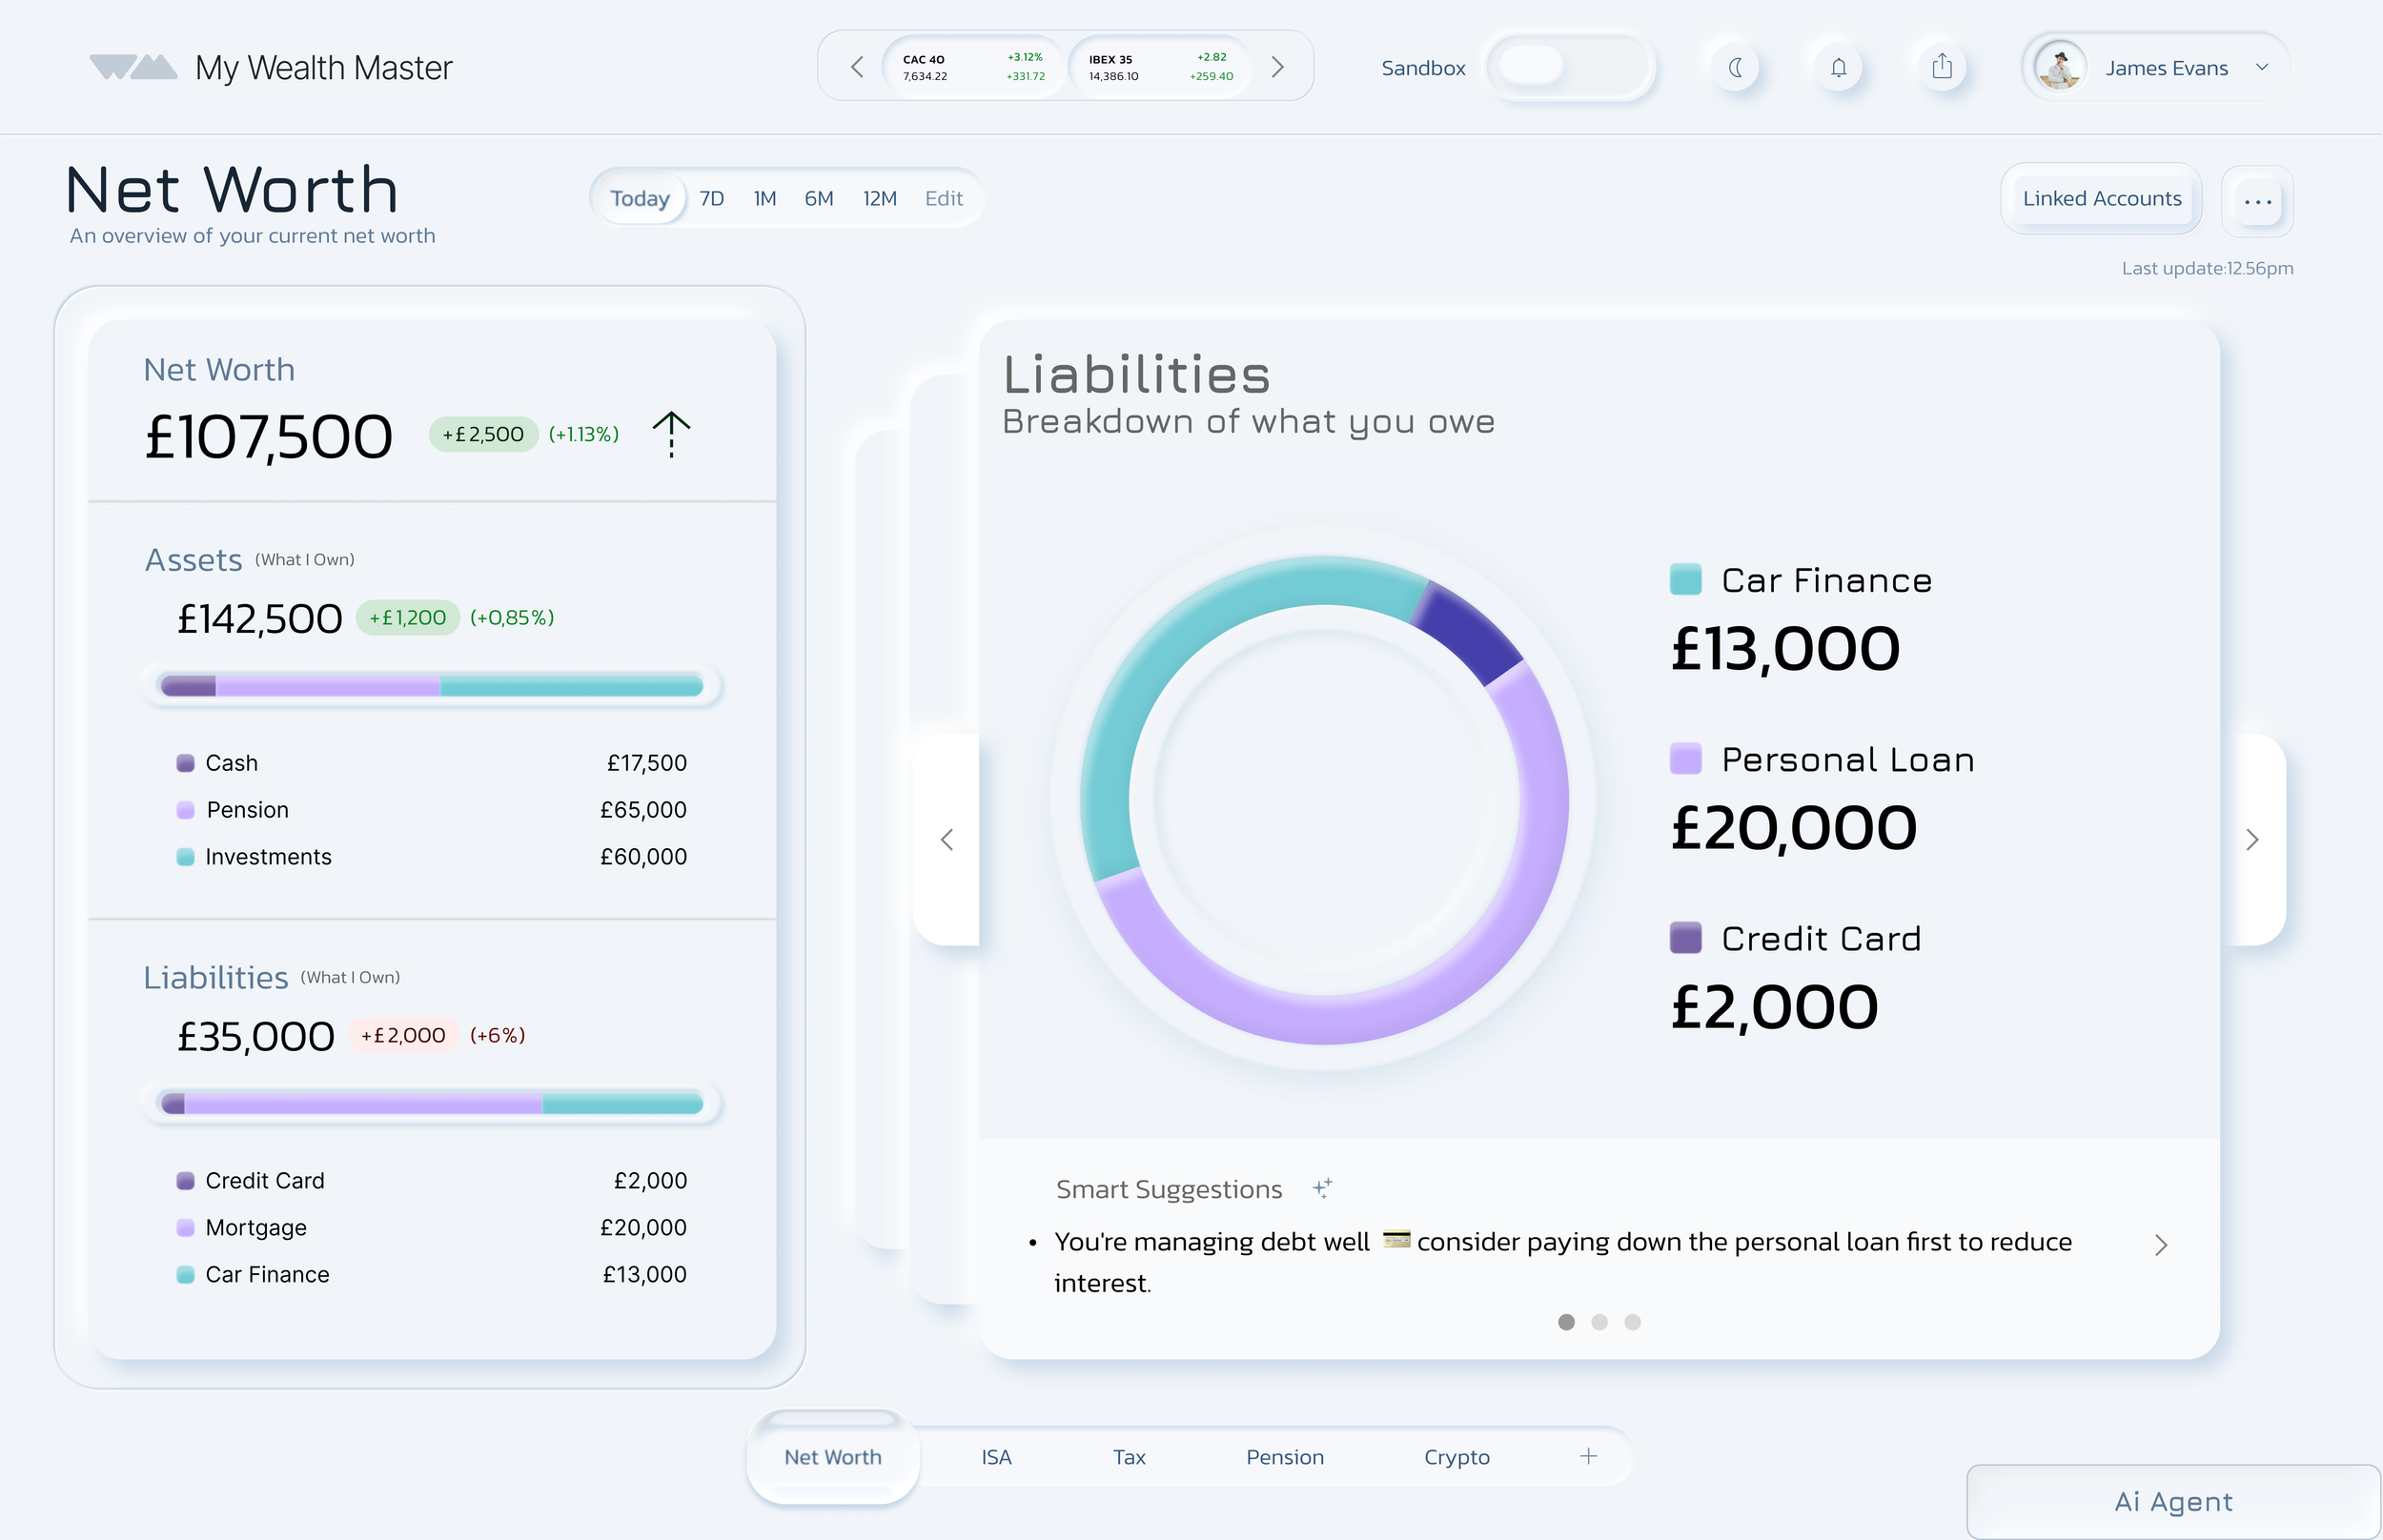The height and width of the screenshot is (1540, 2383).
Task: Click the share export icon
Action: (x=1941, y=68)
